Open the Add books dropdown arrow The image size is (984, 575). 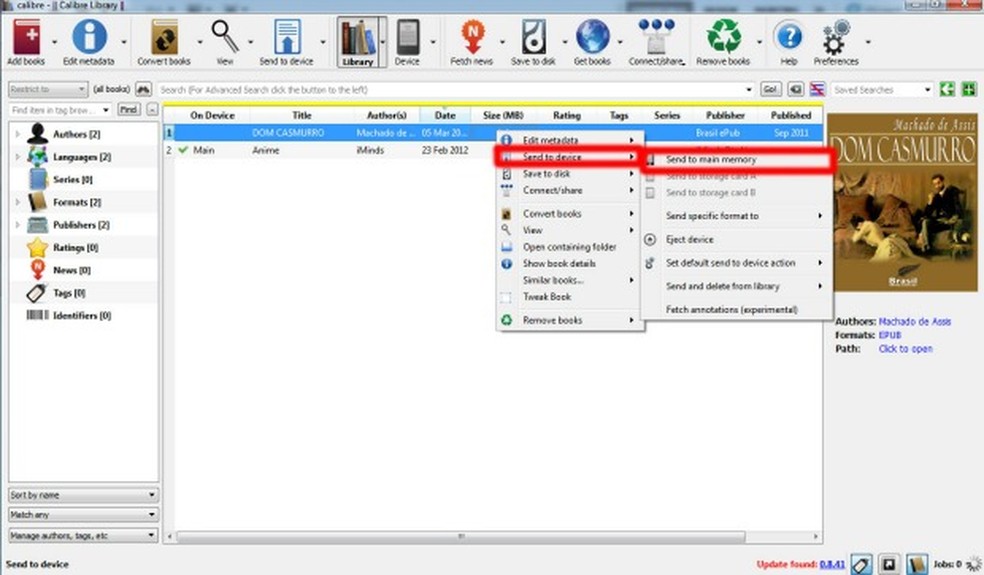point(54,42)
